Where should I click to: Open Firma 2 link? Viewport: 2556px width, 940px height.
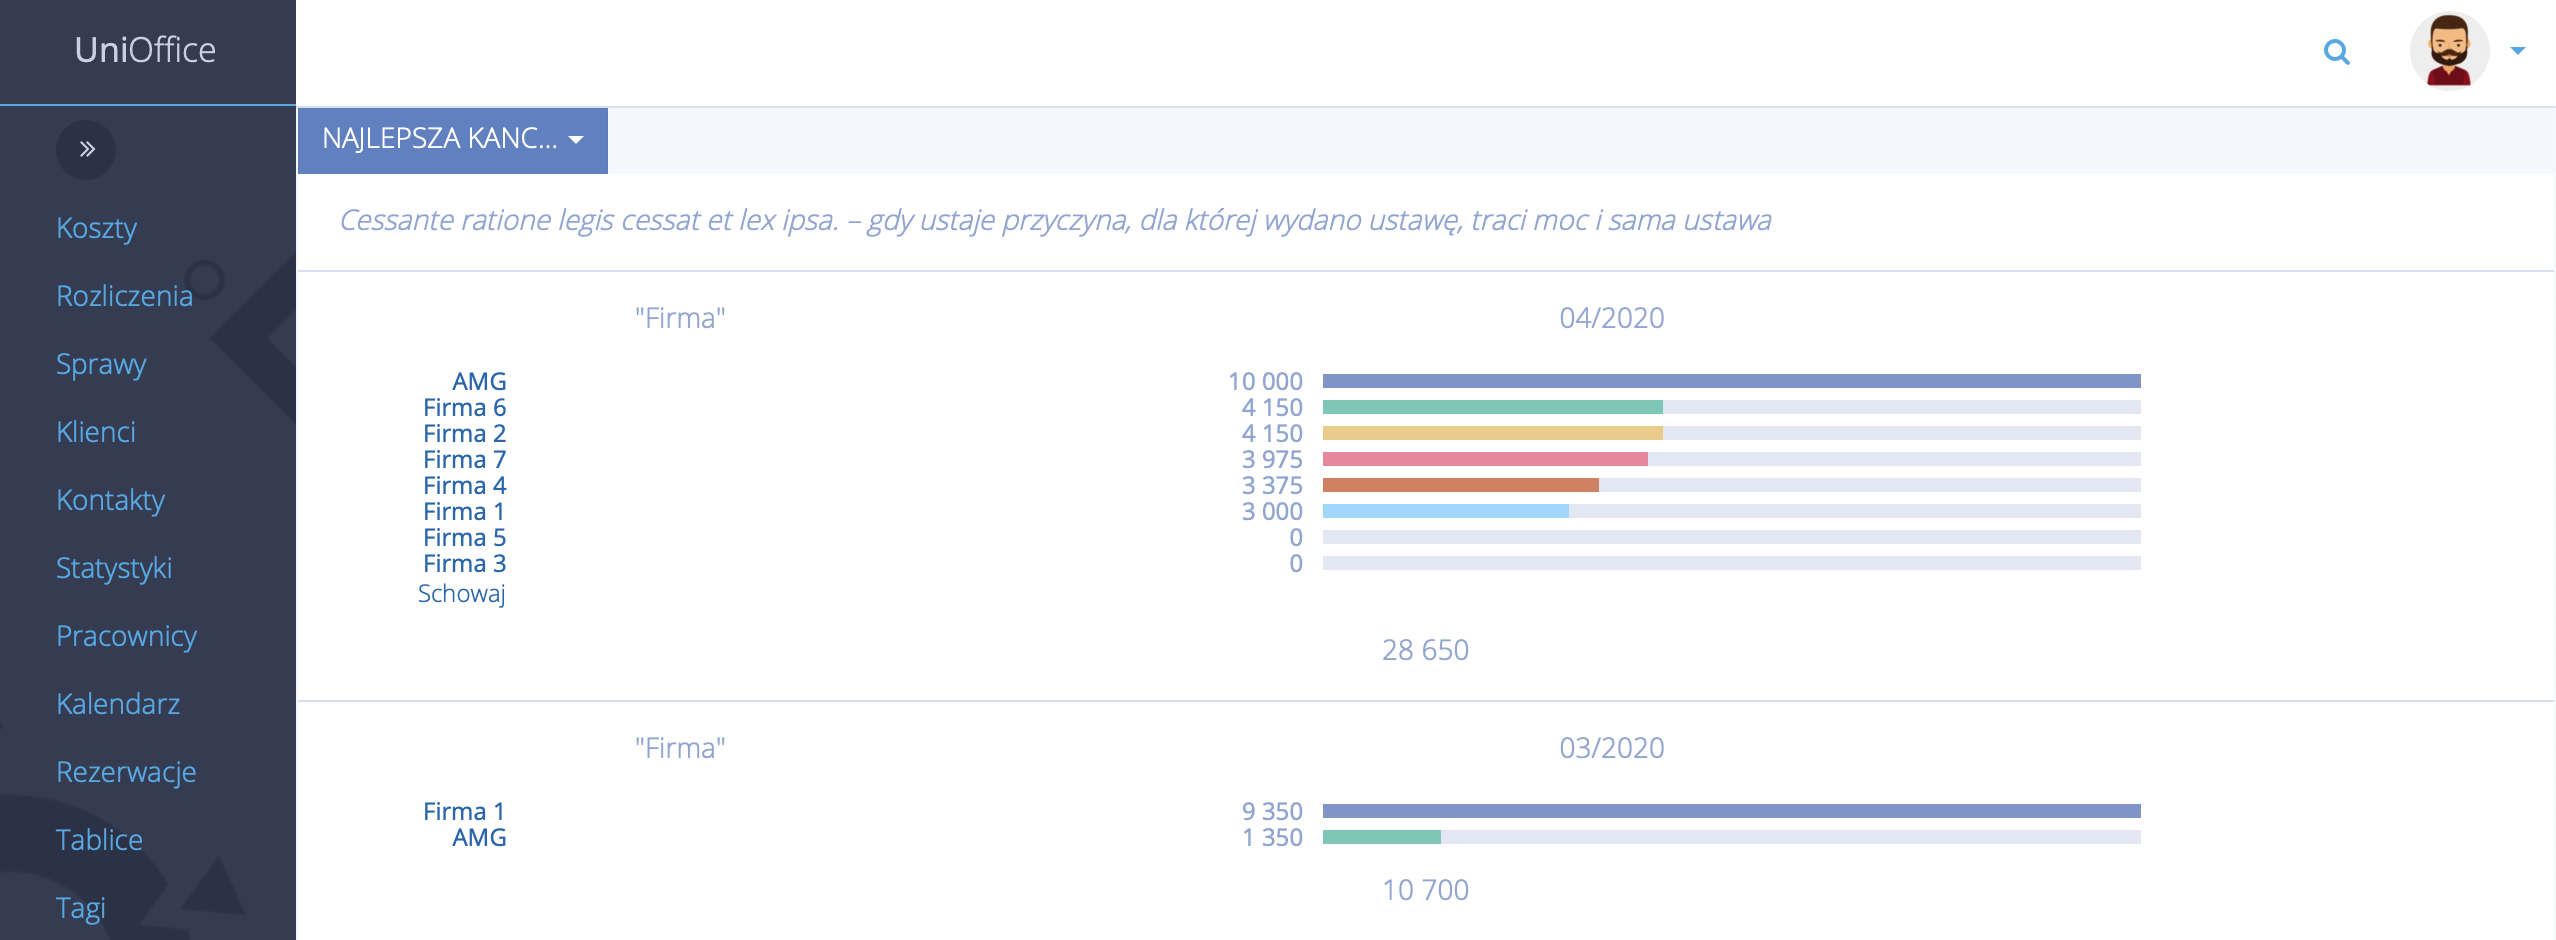[464, 433]
